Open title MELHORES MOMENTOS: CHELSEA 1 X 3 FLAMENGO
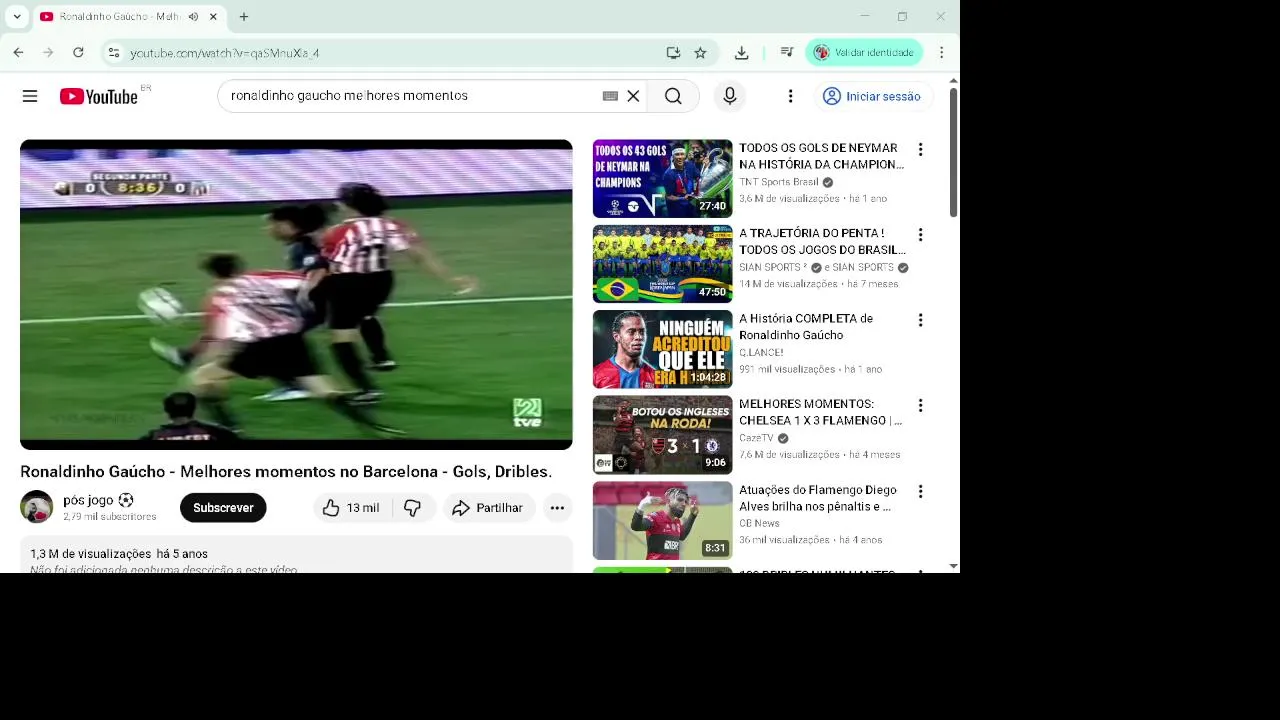The width and height of the screenshot is (1280, 720). point(820,412)
